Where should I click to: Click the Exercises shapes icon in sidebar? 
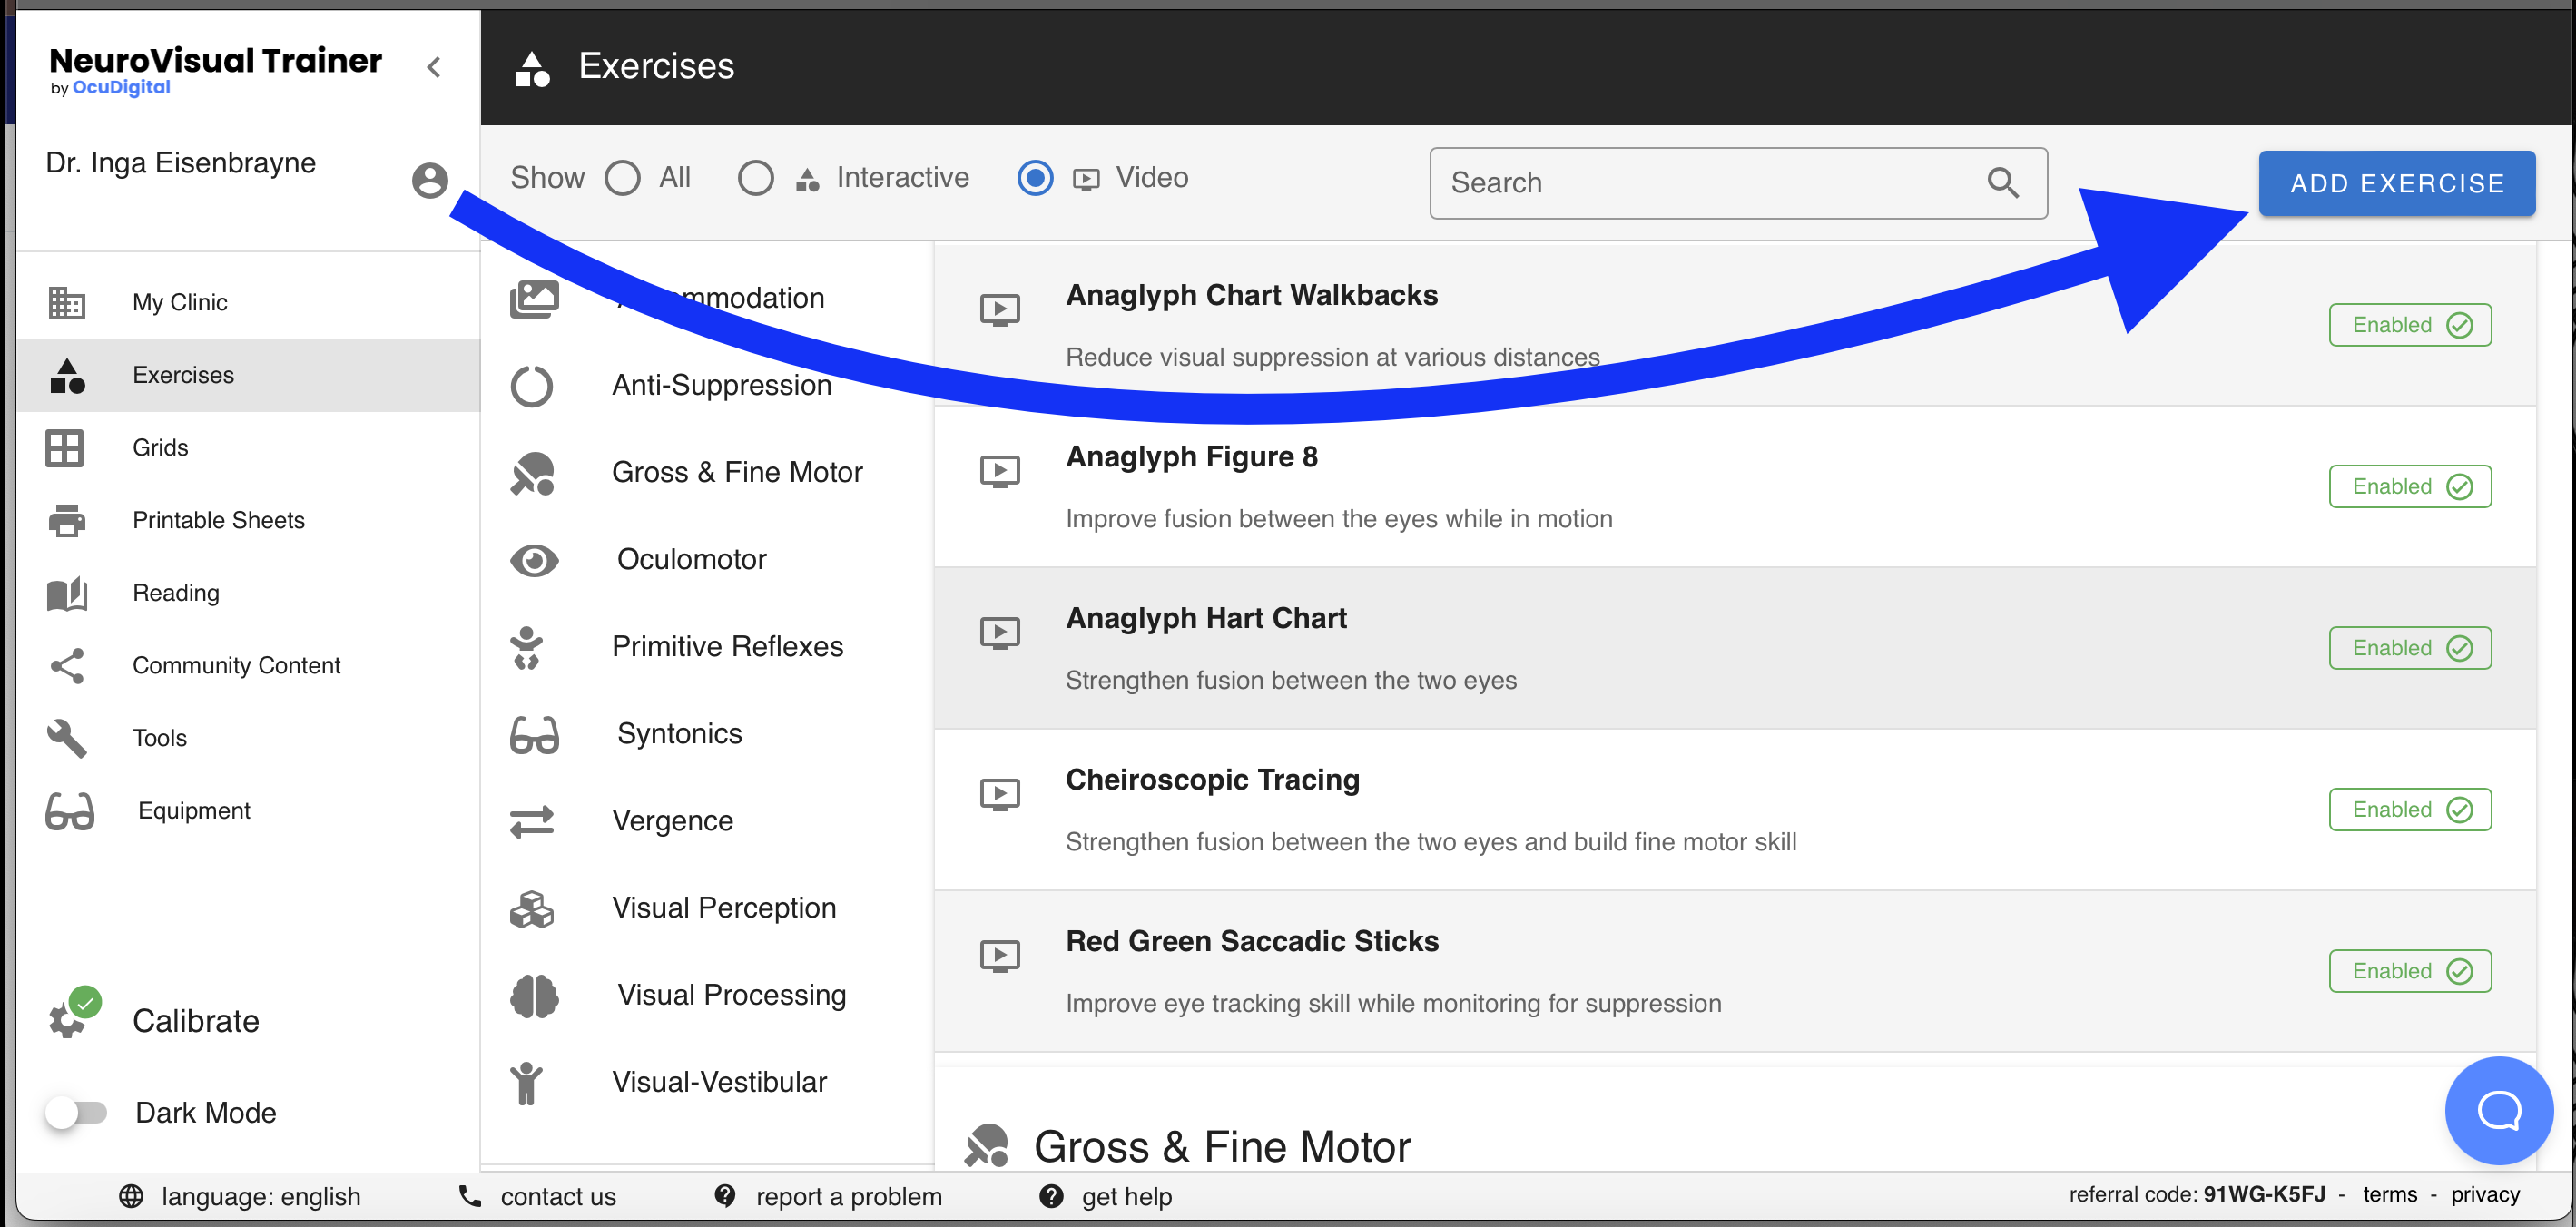[67, 375]
